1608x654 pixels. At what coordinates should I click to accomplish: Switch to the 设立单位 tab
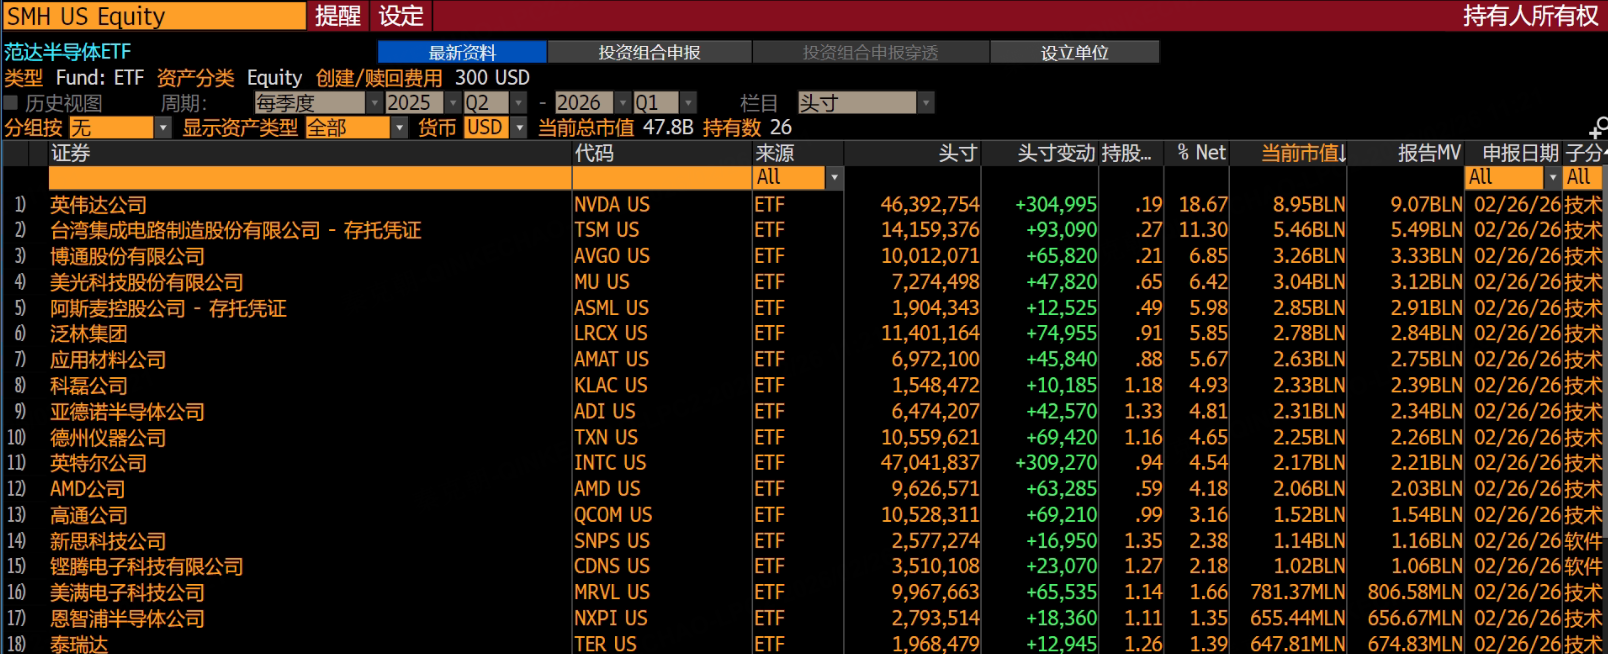(x=1075, y=52)
